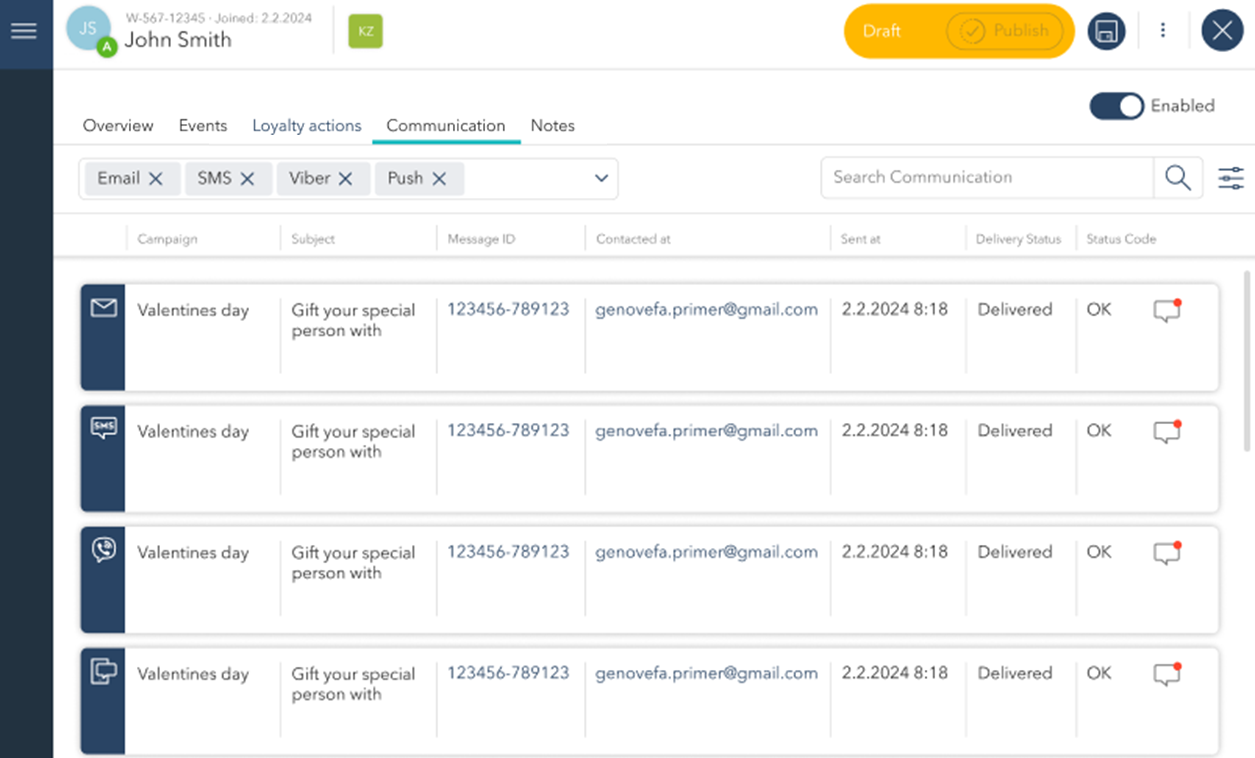Click the SMS channel icon on second row
The height and width of the screenshot is (758, 1255).
(x=103, y=429)
